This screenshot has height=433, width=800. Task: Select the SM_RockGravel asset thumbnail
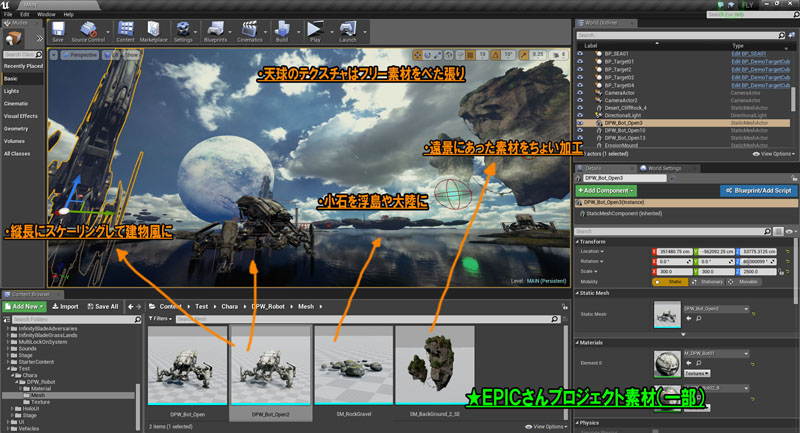(x=354, y=366)
